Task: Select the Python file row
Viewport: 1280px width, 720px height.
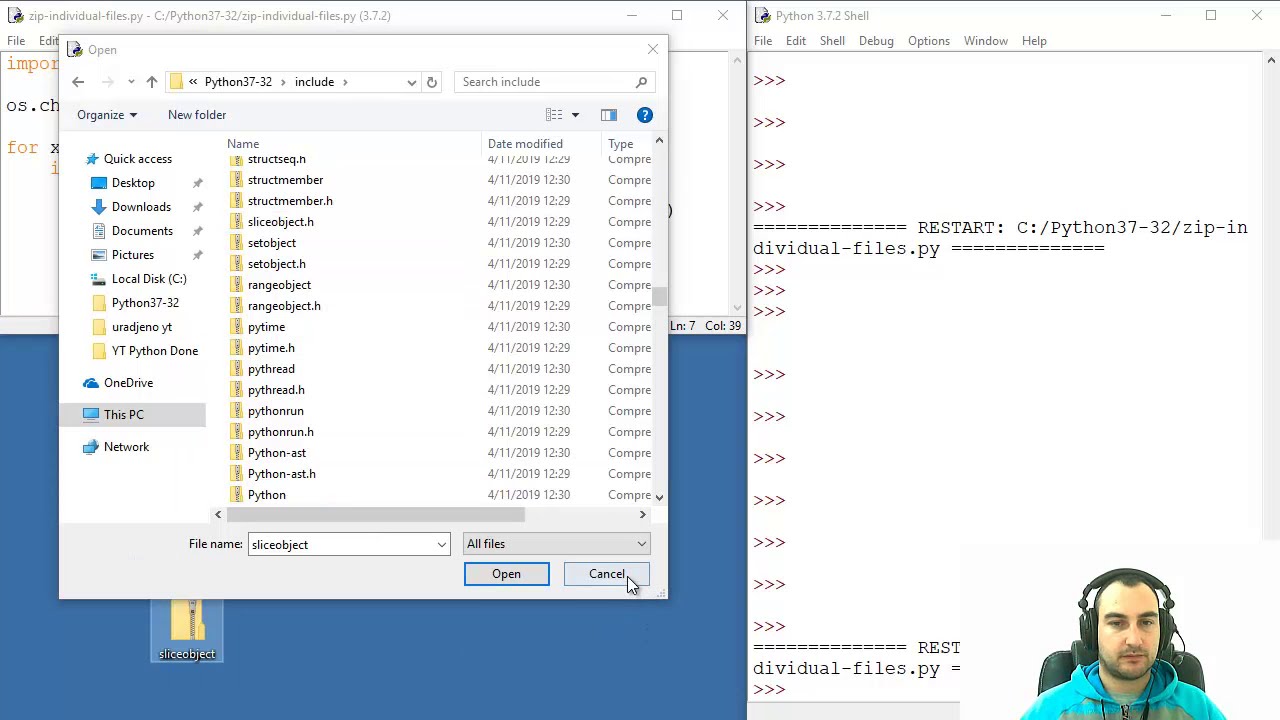Action: coord(440,495)
